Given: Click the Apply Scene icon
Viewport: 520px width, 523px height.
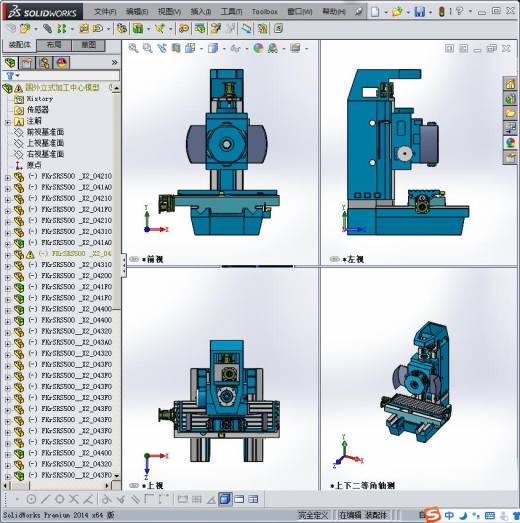Looking at the screenshot, I should click(x=273, y=48).
